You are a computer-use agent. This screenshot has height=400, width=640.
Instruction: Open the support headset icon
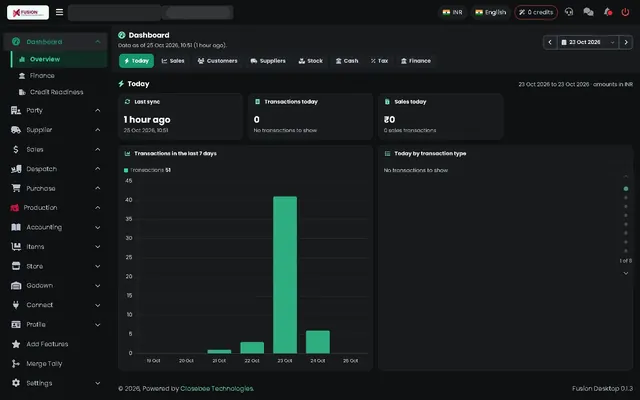click(x=569, y=12)
